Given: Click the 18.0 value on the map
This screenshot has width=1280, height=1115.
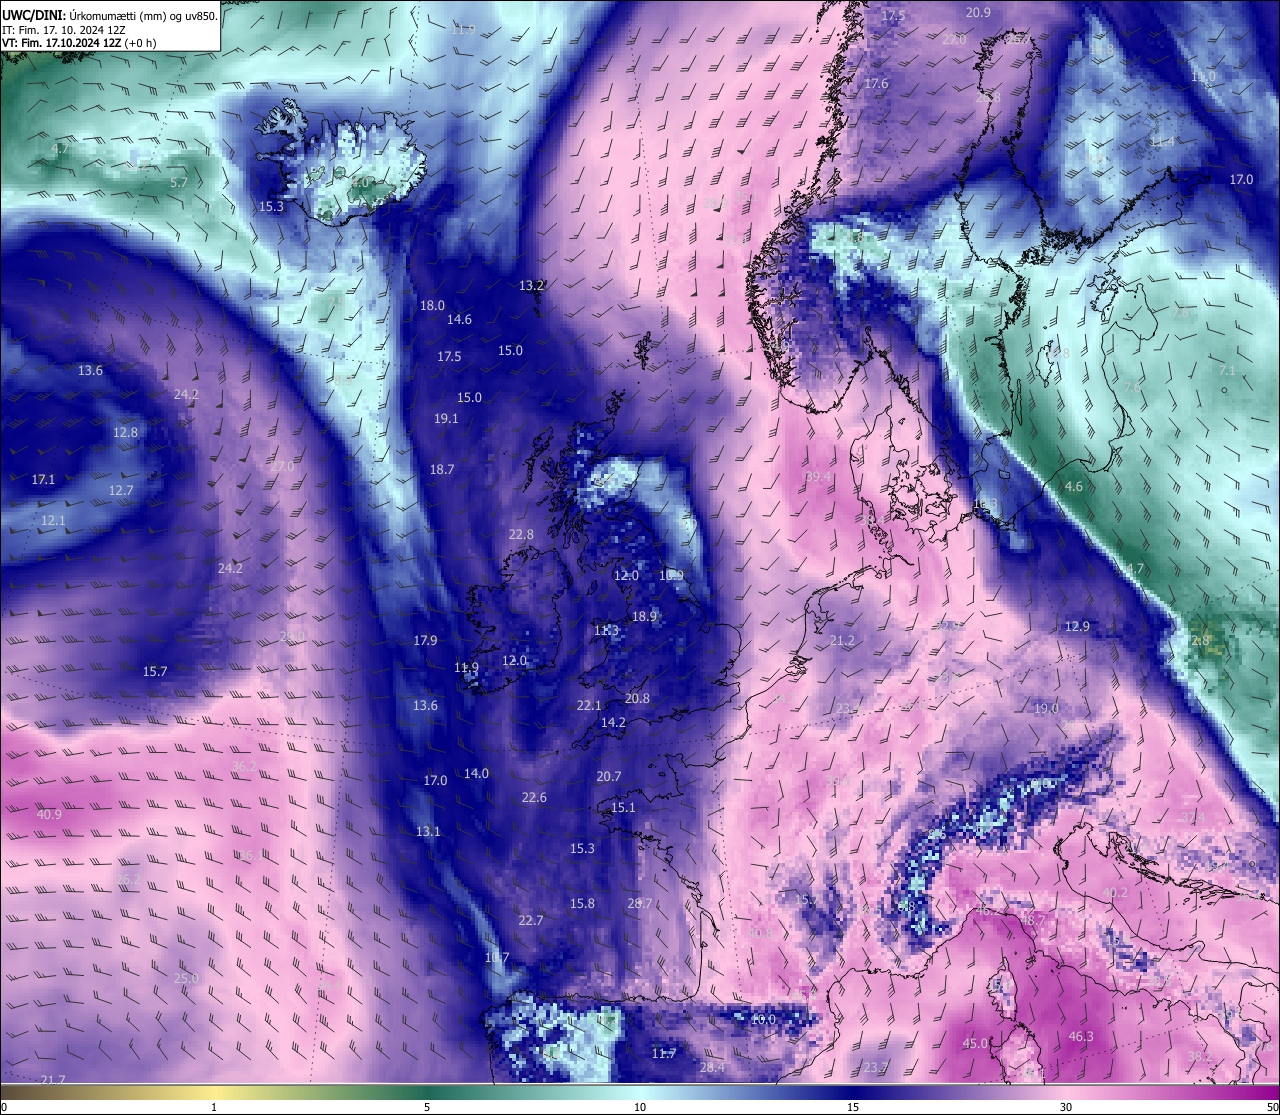Looking at the screenshot, I should [x=432, y=306].
